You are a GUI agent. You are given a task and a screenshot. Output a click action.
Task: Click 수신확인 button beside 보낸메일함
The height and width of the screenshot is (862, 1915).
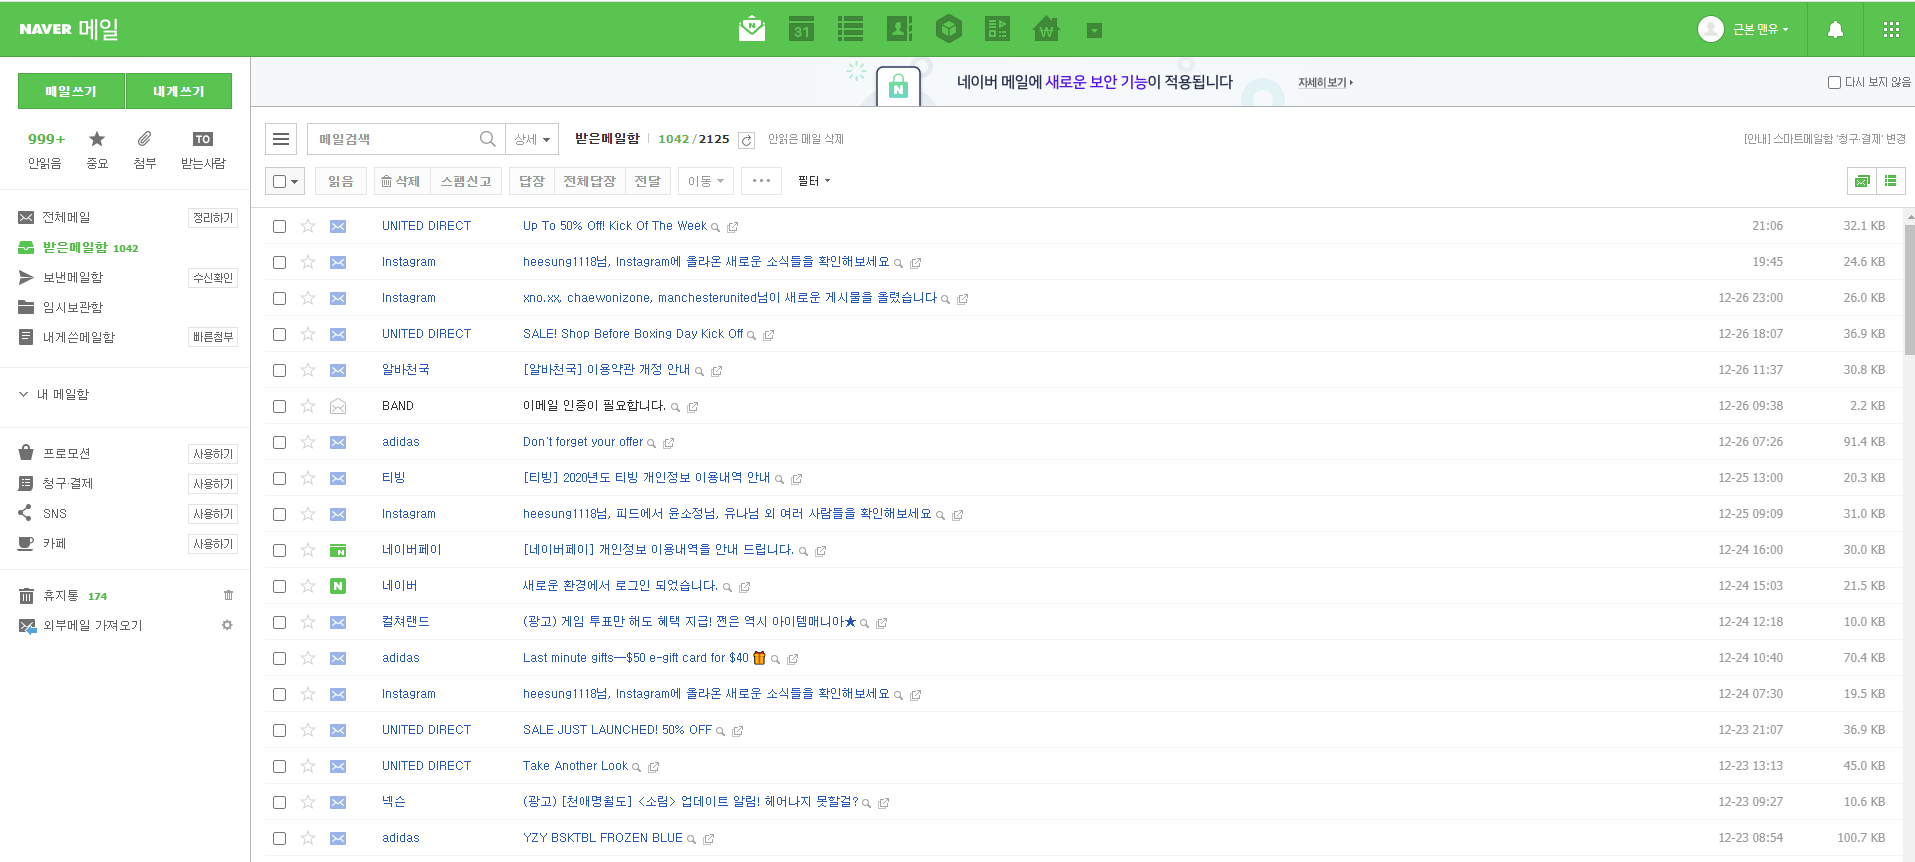click(x=213, y=278)
